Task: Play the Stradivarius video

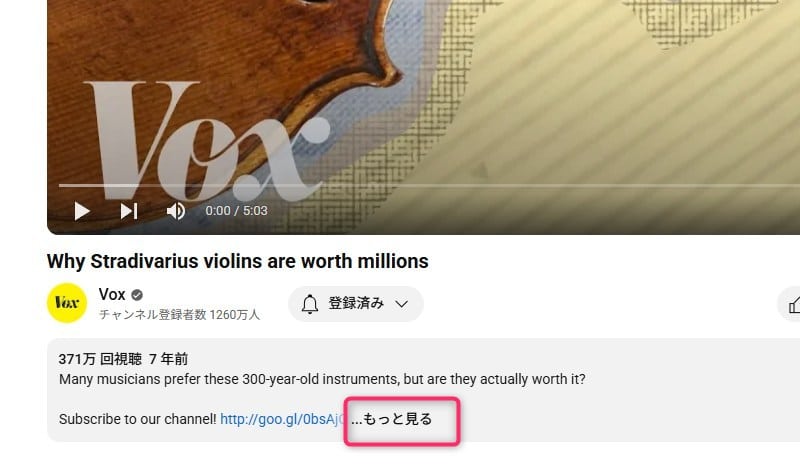Action: coord(82,211)
